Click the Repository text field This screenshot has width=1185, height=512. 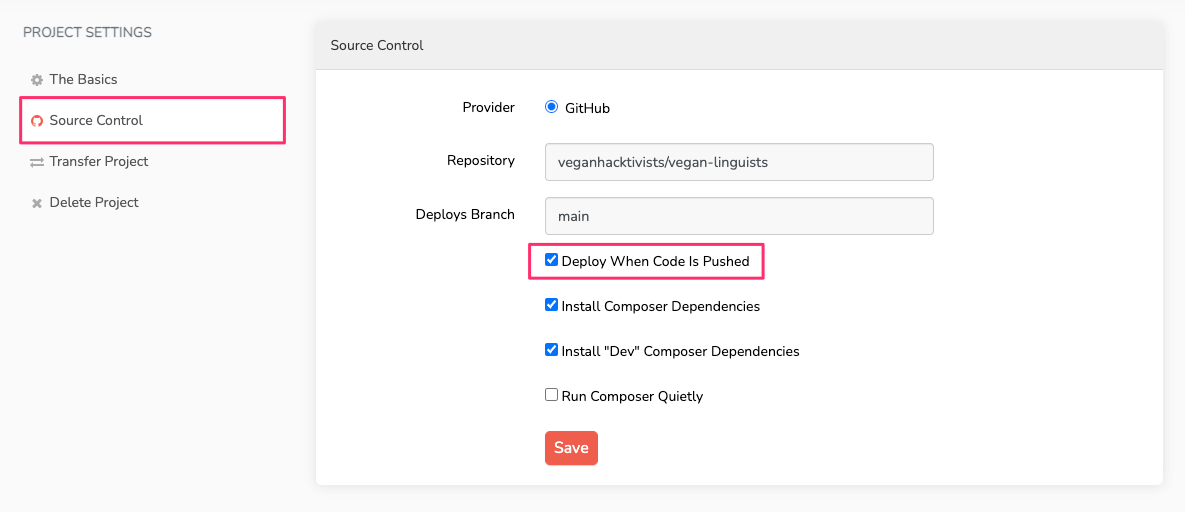tap(738, 162)
